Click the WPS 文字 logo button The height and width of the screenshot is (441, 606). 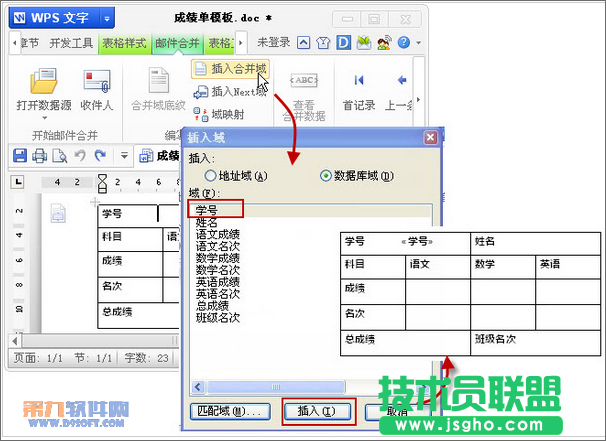54,18
